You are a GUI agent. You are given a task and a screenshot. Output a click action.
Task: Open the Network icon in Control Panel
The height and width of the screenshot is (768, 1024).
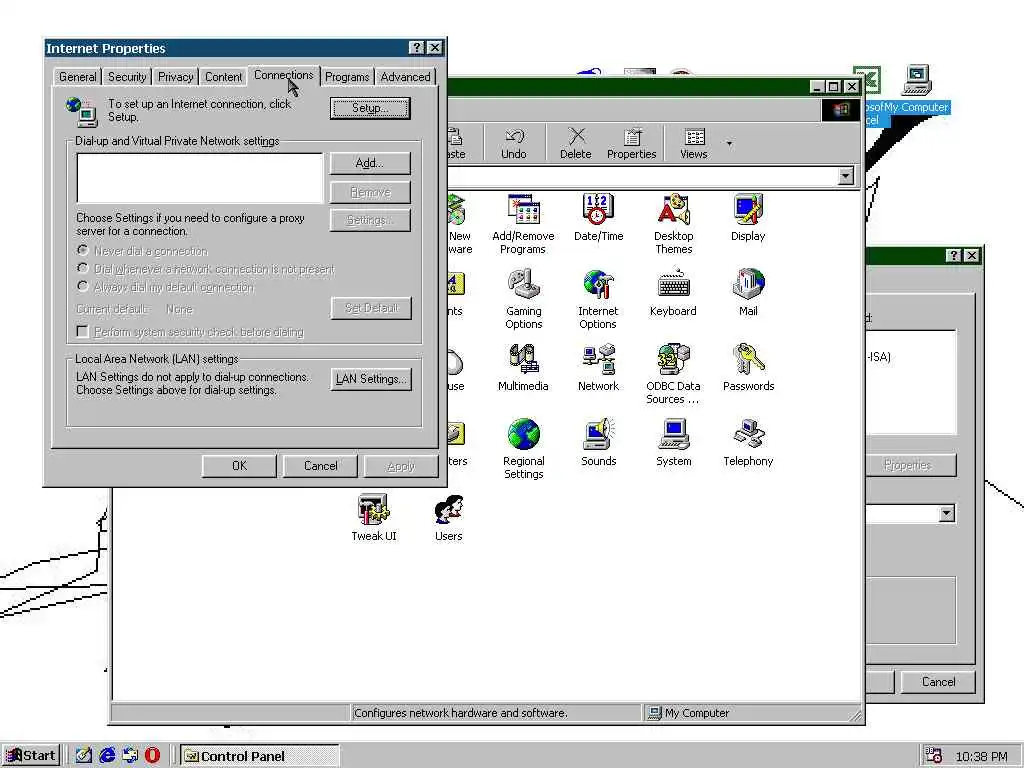coord(598,367)
